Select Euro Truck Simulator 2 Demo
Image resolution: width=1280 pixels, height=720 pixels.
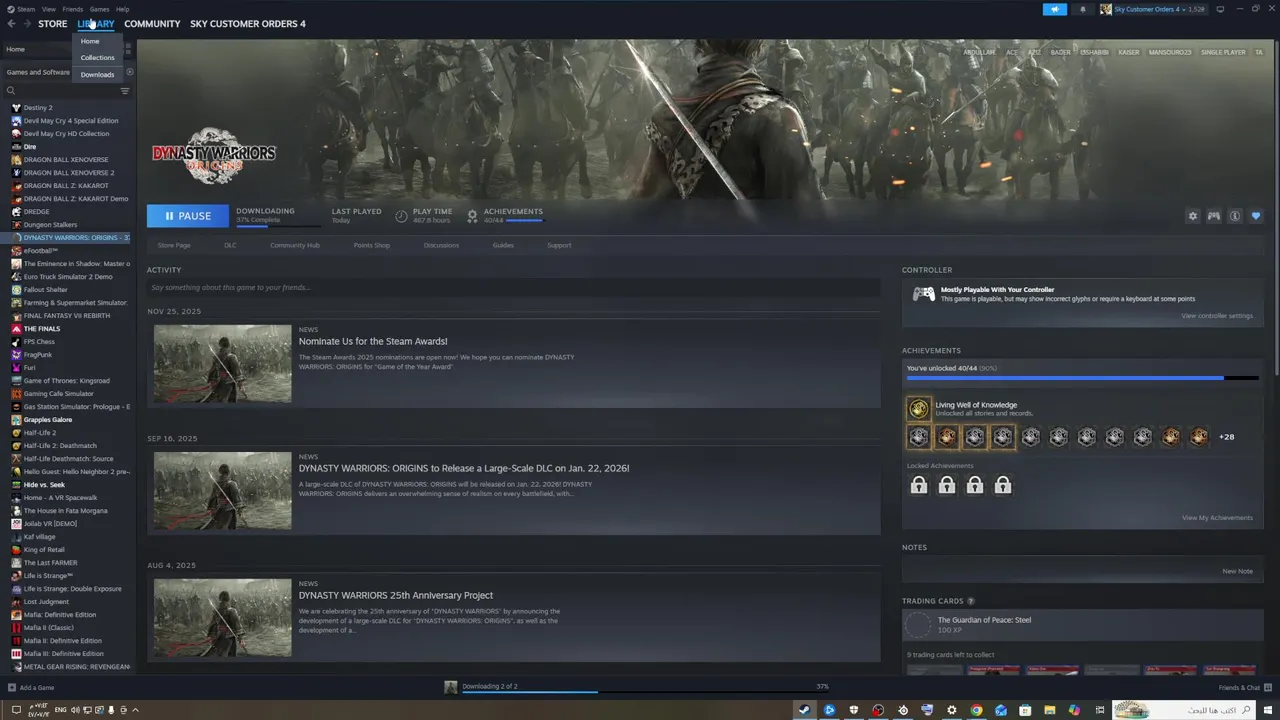click(x=70, y=276)
